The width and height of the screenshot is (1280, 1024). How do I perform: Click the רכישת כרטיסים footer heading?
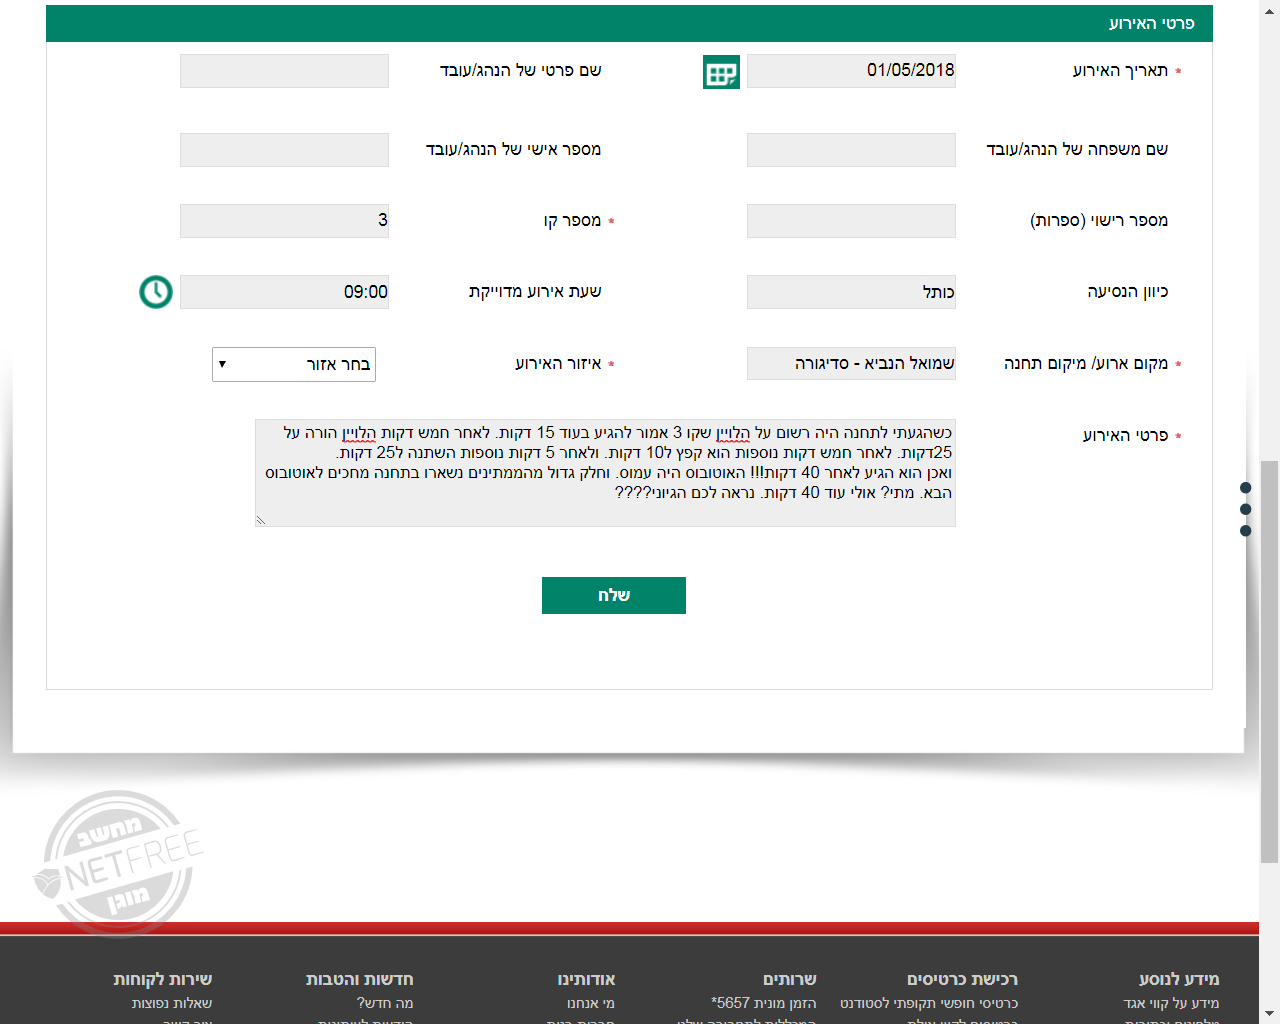click(962, 979)
